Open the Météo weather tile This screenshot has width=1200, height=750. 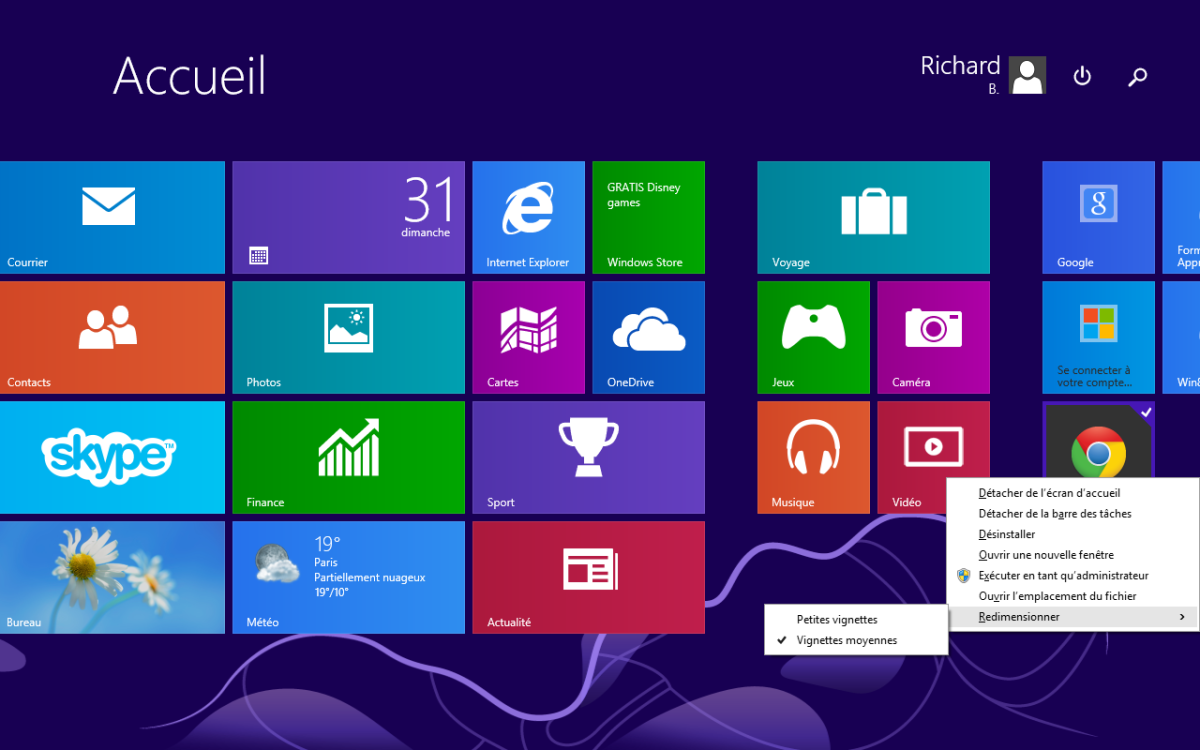point(348,577)
